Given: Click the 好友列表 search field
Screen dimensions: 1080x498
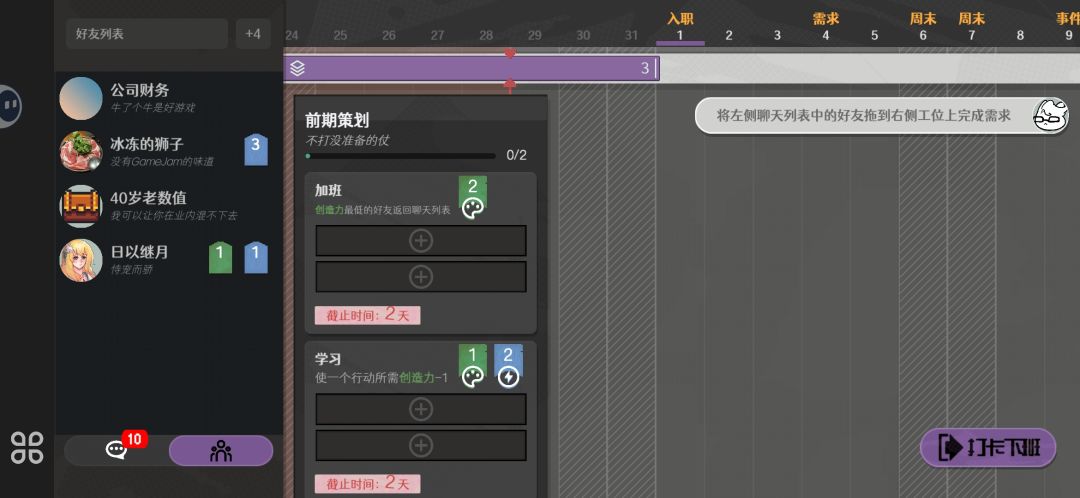Looking at the screenshot, I should tap(147, 34).
